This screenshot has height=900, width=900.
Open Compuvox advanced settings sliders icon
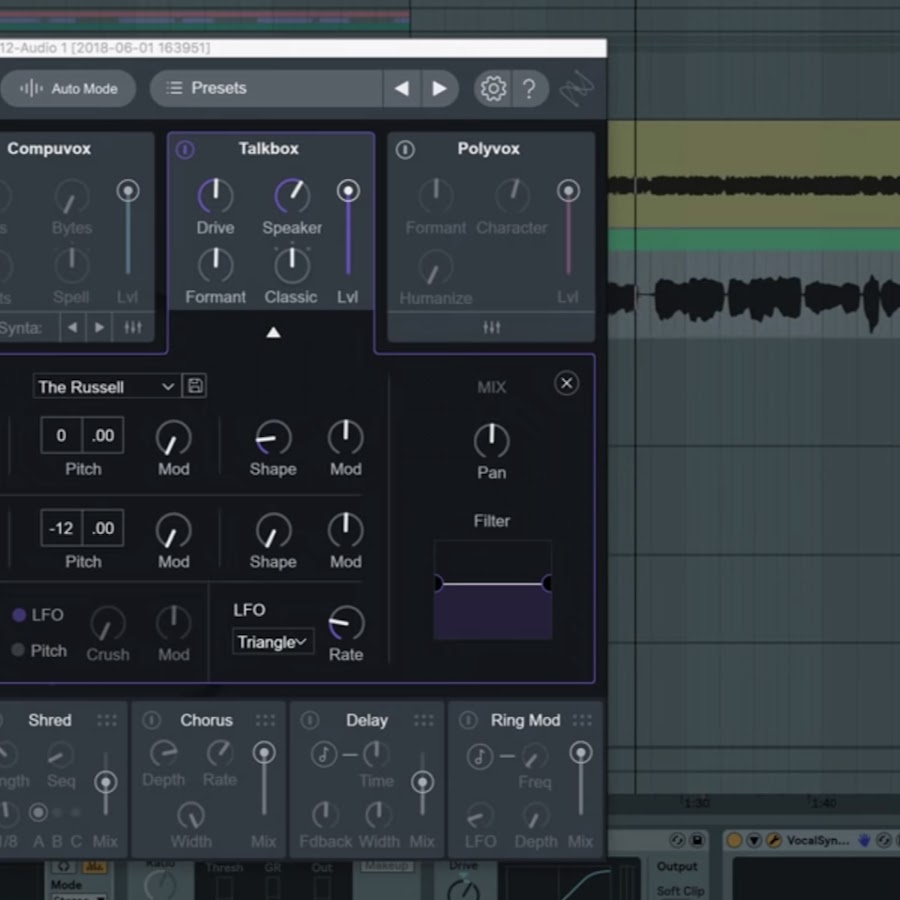click(x=132, y=327)
